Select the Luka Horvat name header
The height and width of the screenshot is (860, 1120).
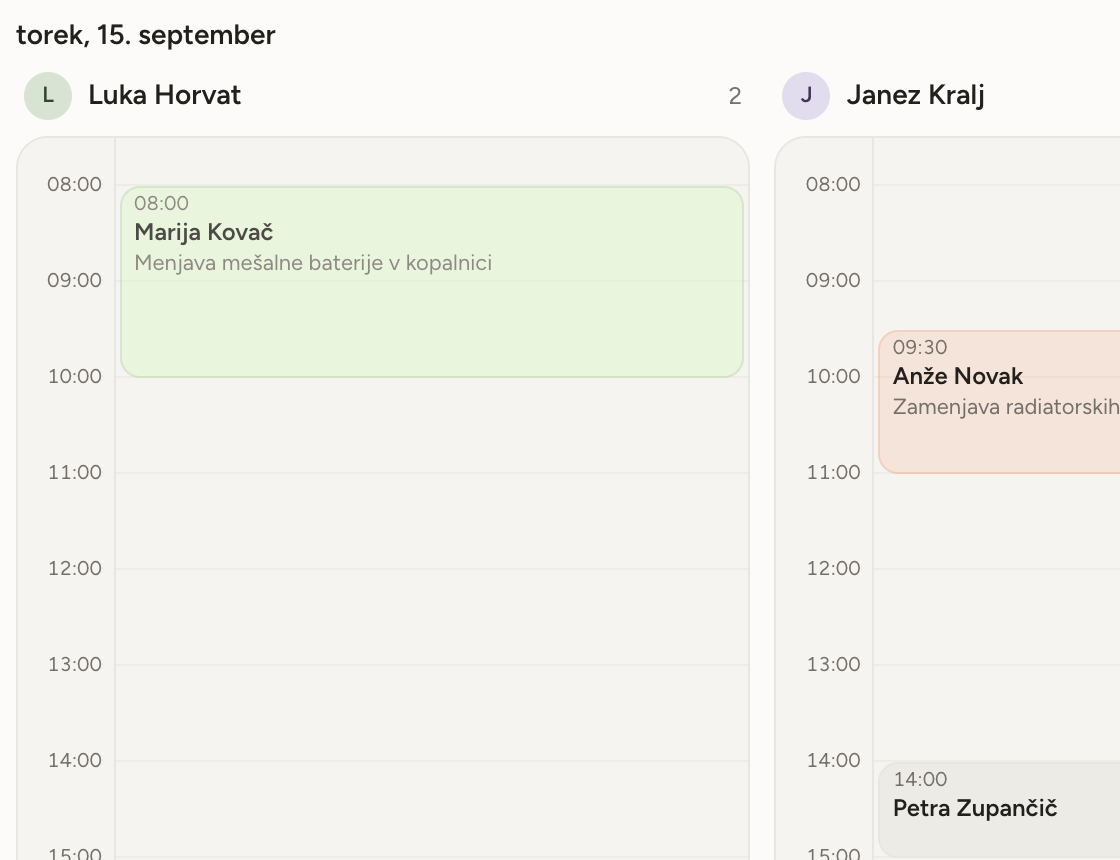164,95
